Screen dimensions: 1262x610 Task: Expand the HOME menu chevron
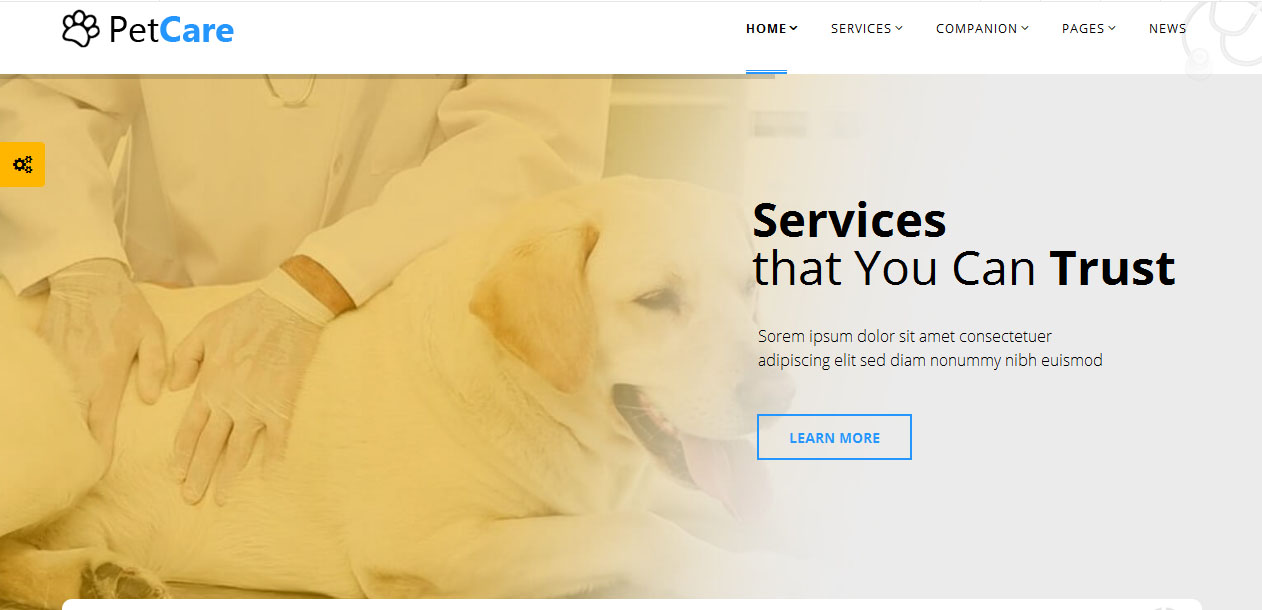tap(794, 28)
